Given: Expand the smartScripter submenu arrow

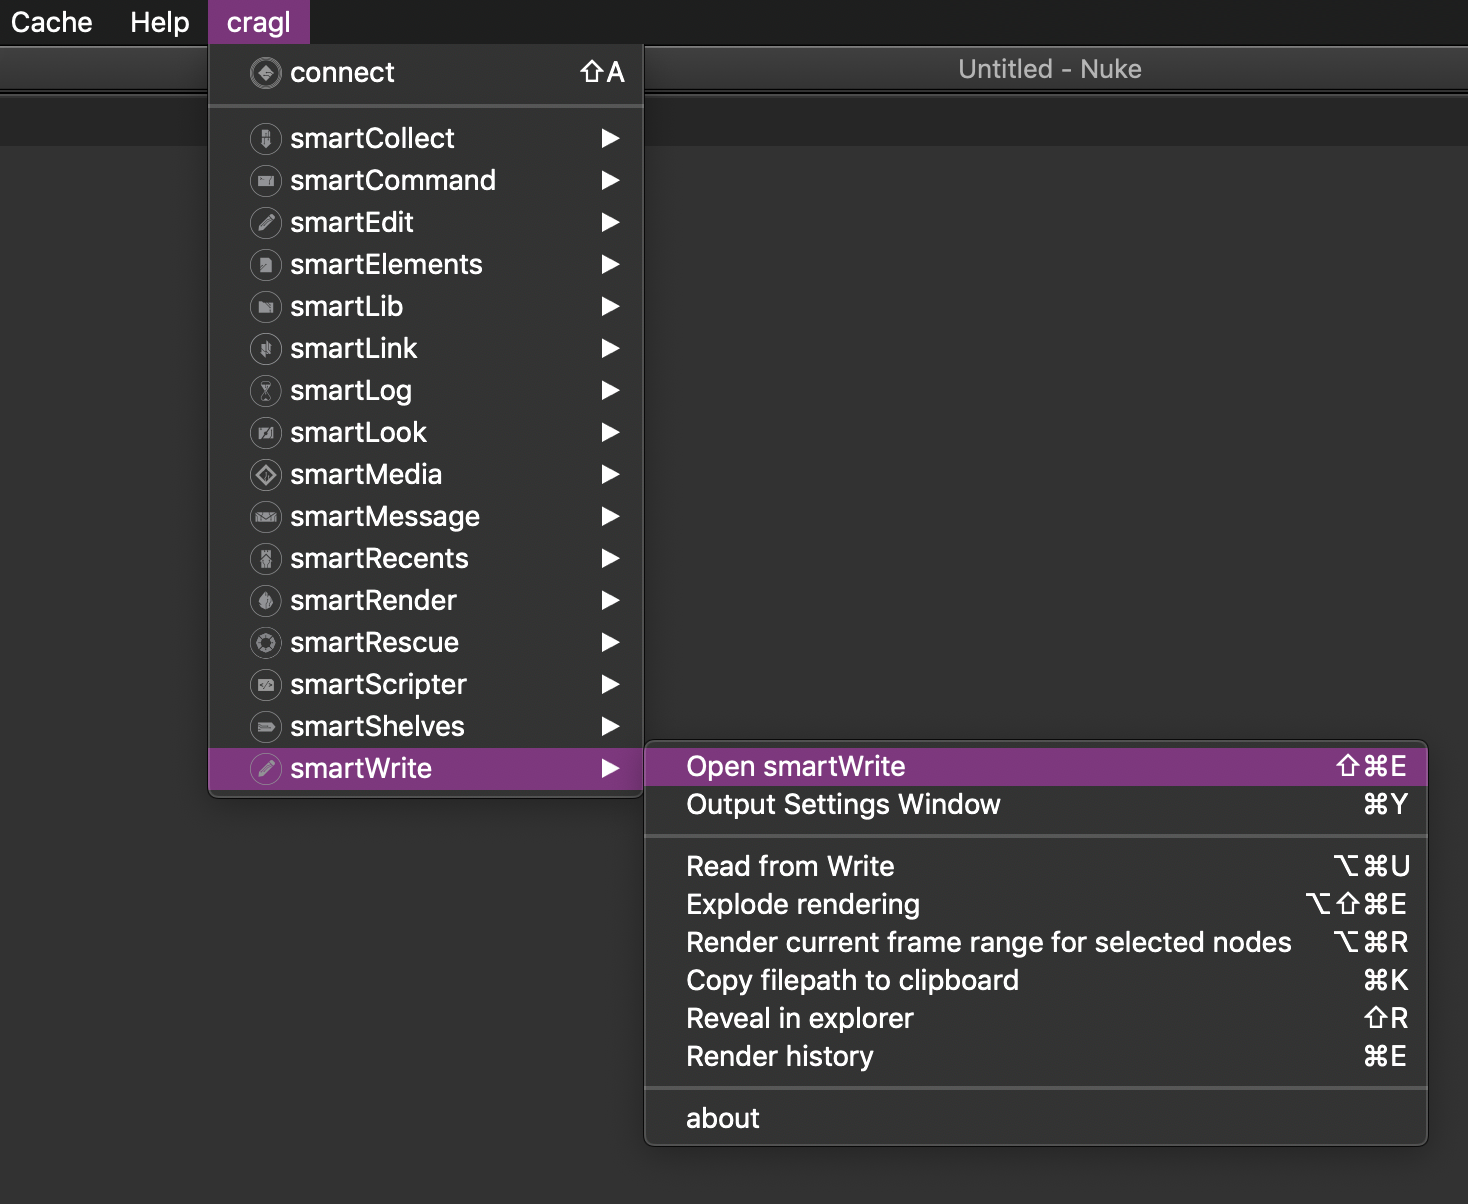Looking at the screenshot, I should 610,685.
